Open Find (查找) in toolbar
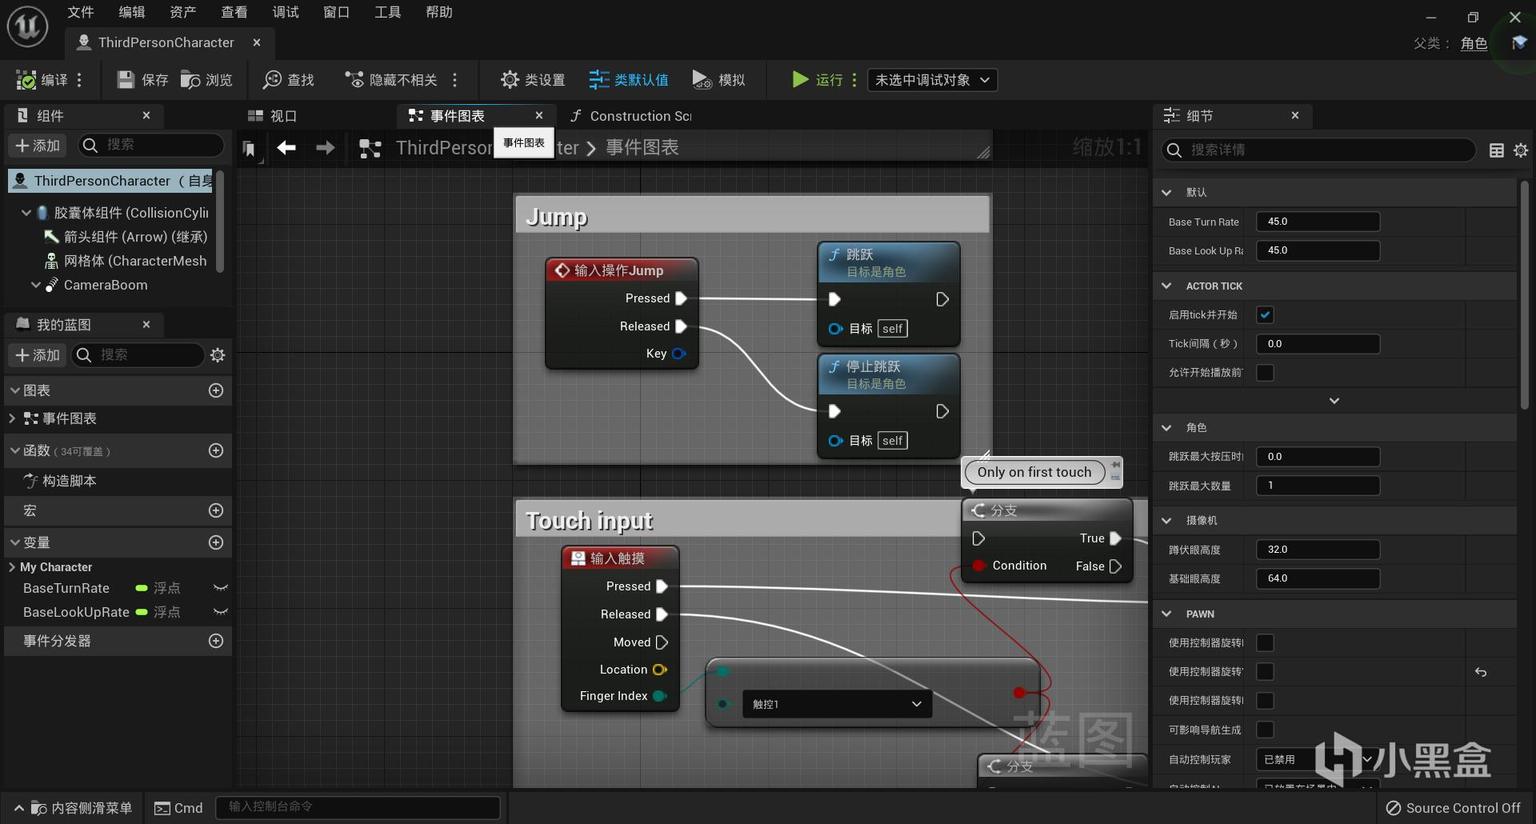The width and height of the screenshot is (1536, 824). (272, 80)
